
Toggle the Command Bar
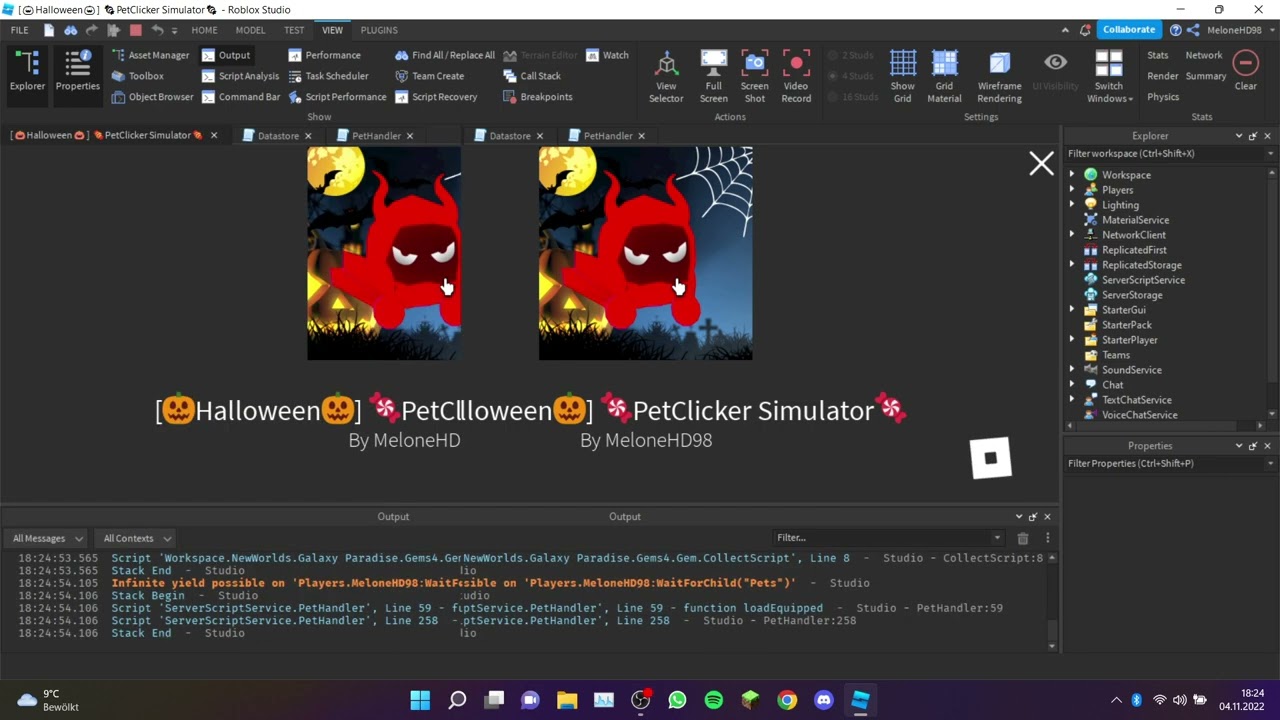click(240, 97)
